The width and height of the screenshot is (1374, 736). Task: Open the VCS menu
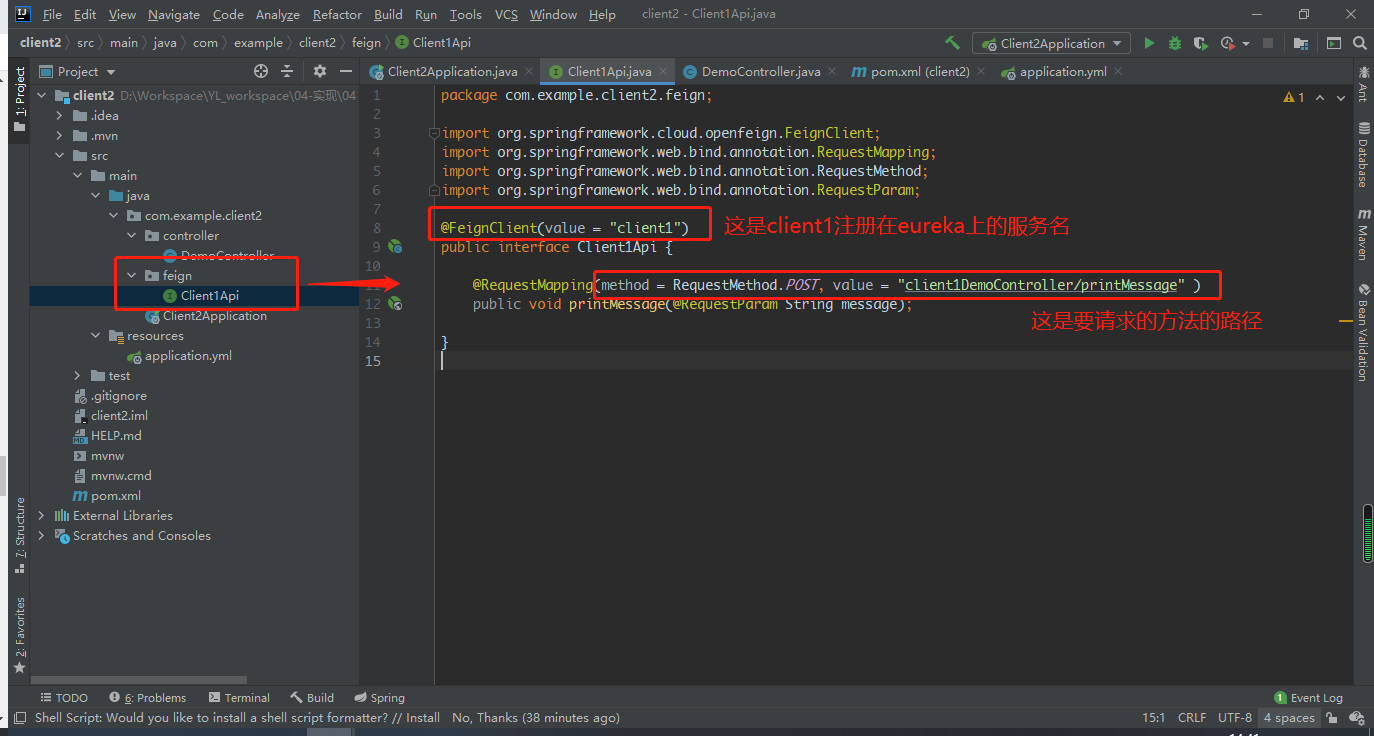(x=506, y=14)
